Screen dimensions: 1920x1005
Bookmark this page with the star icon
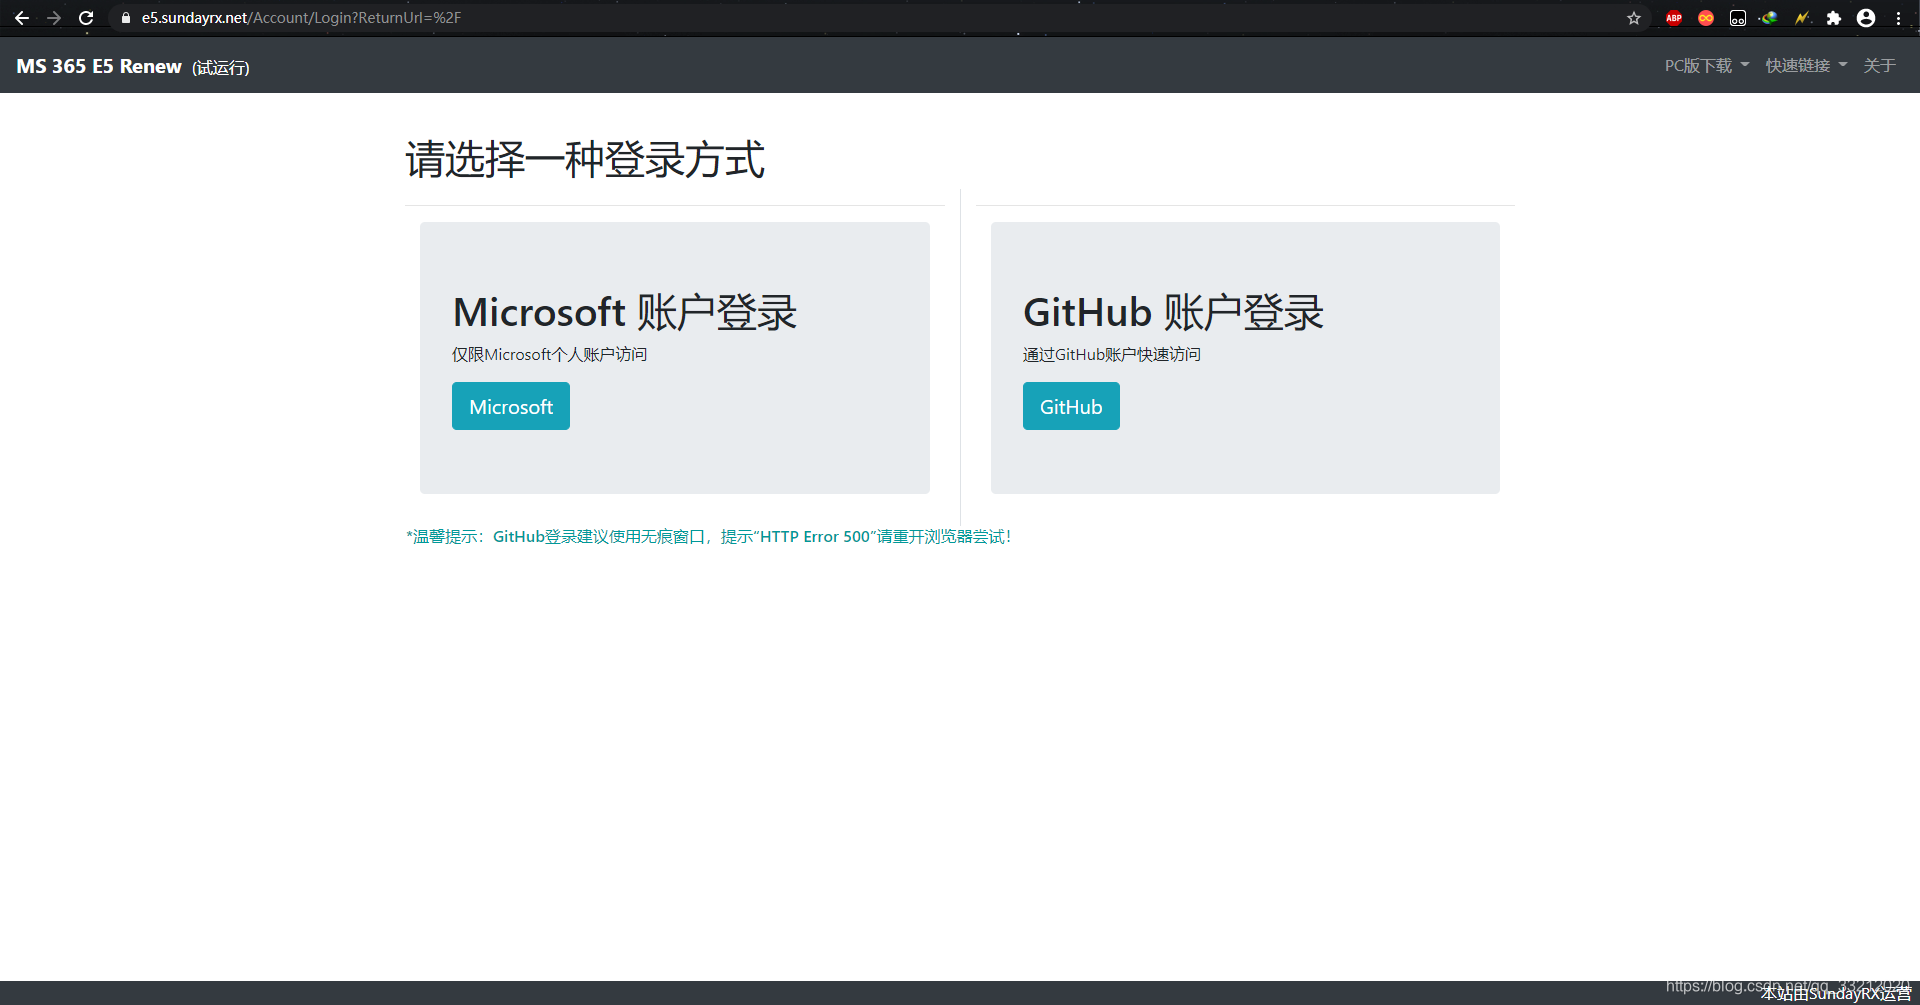1634,18
